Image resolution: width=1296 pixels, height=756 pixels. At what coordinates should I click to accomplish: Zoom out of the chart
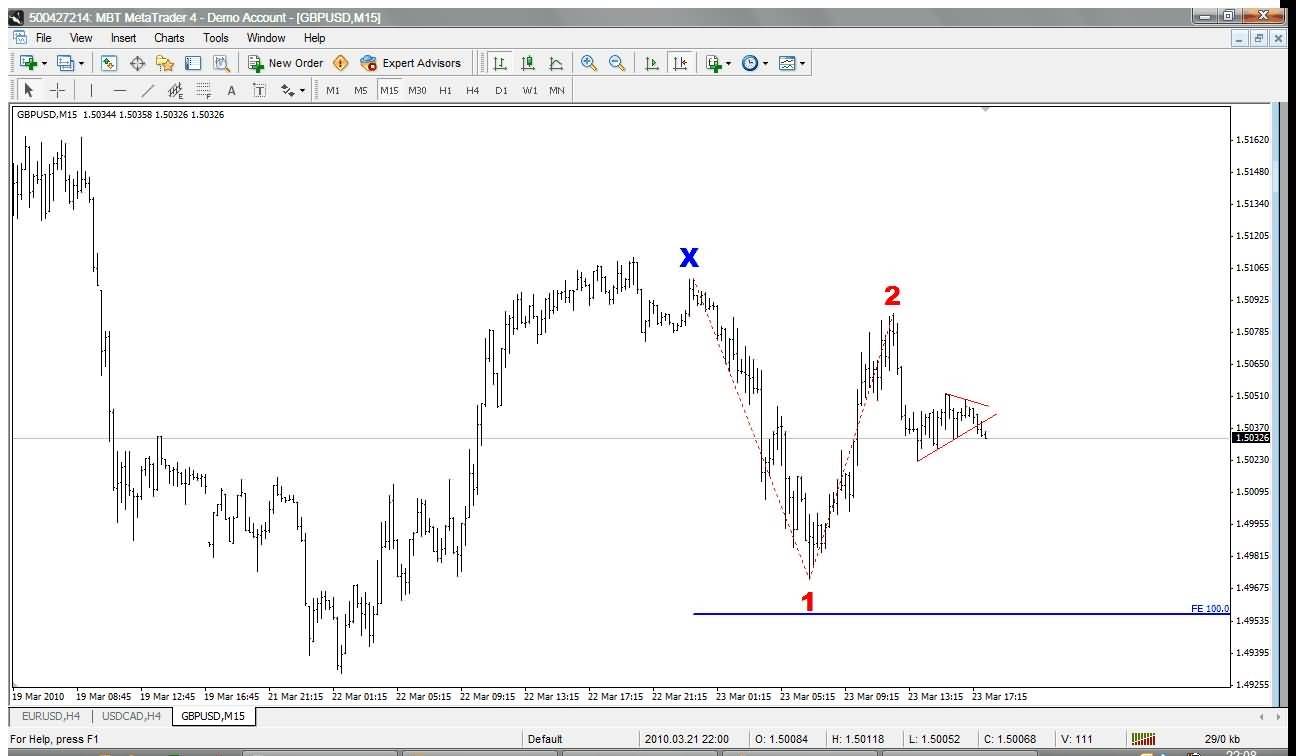pyautogui.click(x=617, y=63)
